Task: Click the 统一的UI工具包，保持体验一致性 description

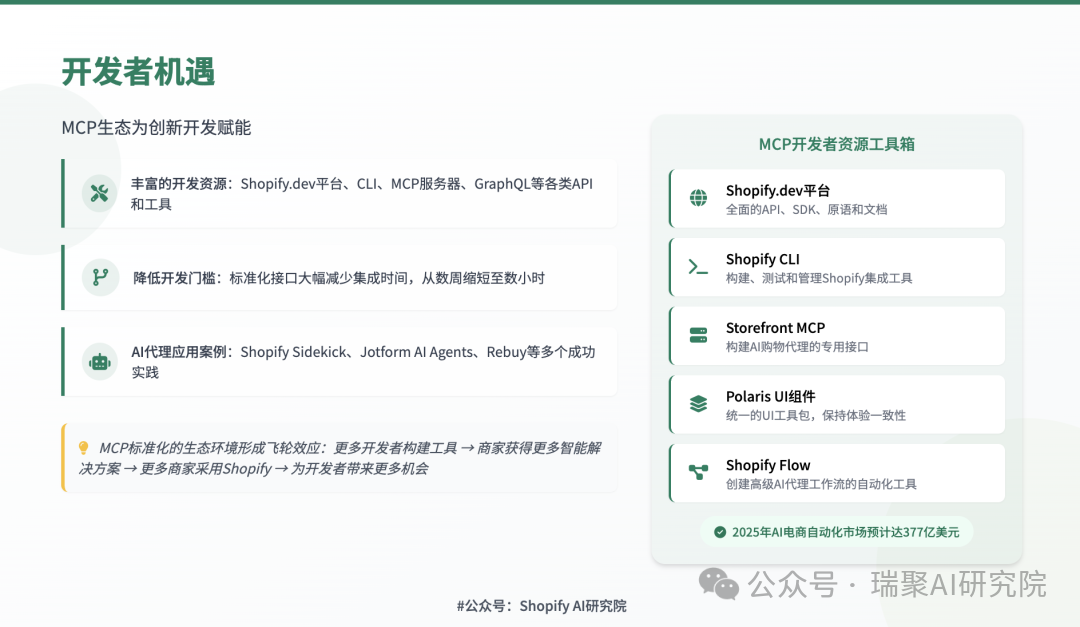Action: pos(816,415)
